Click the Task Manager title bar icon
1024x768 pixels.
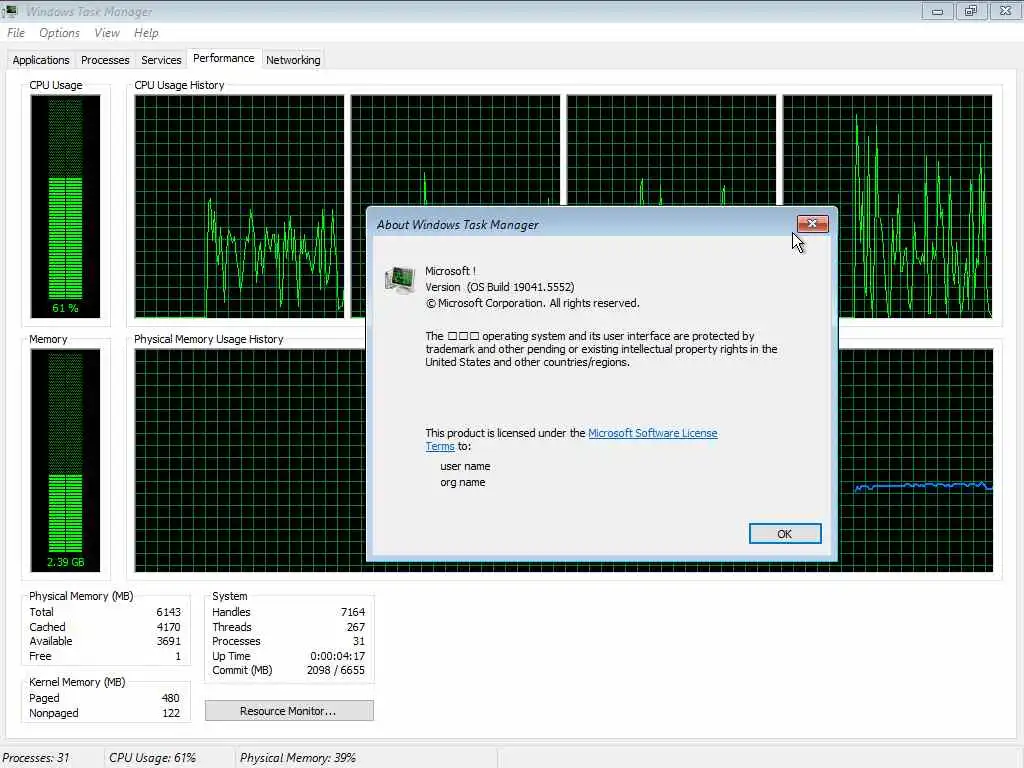point(9,11)
